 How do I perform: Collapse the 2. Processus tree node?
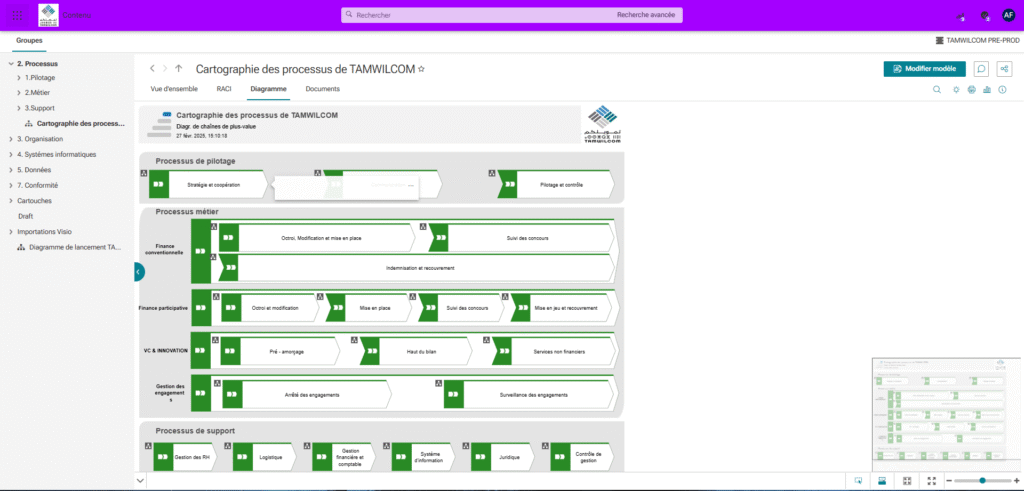(10, 64)
